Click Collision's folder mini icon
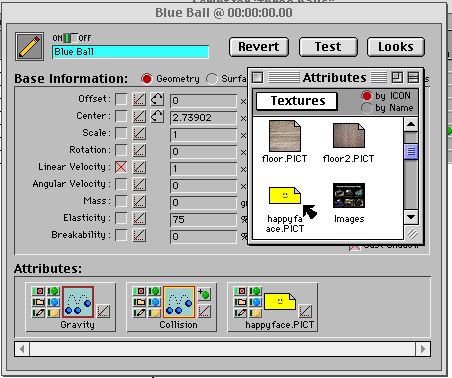The image size is (452, 378). tap(139, 302)
